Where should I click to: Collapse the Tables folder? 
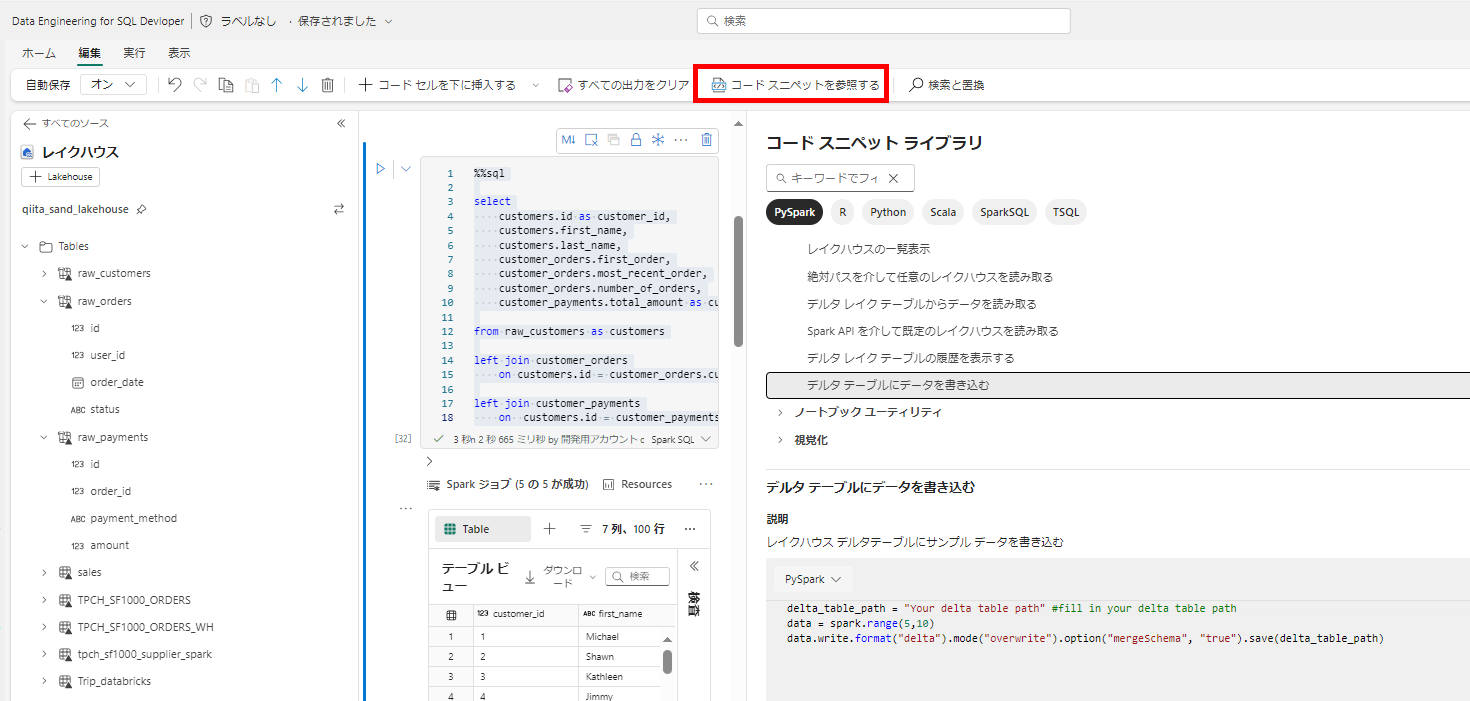tap(25, 246)
